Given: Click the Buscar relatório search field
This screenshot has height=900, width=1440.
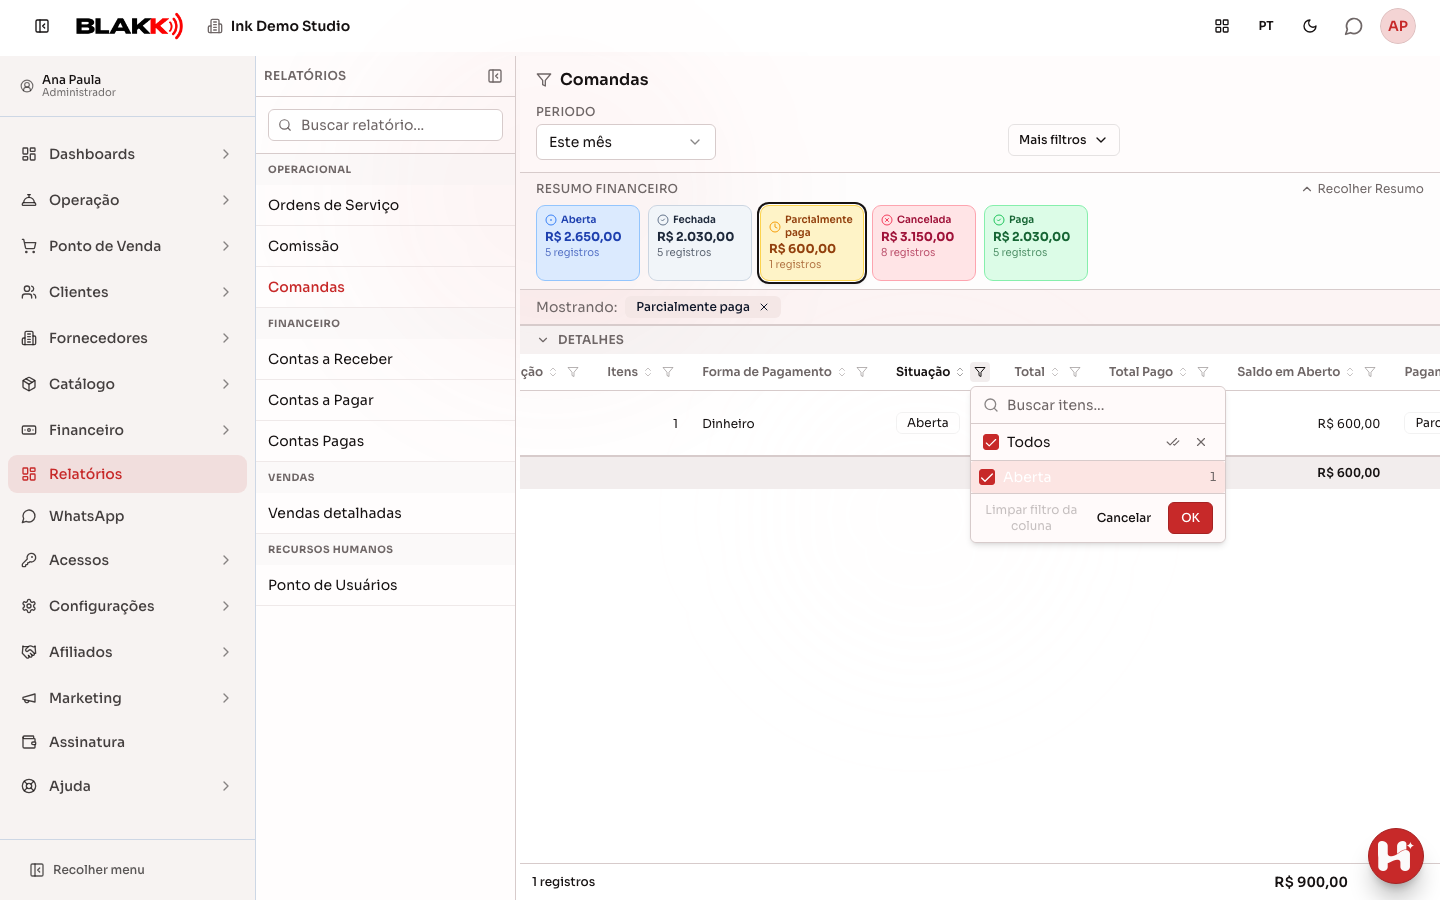Looking at the screenshot, I should click(386, 125).
